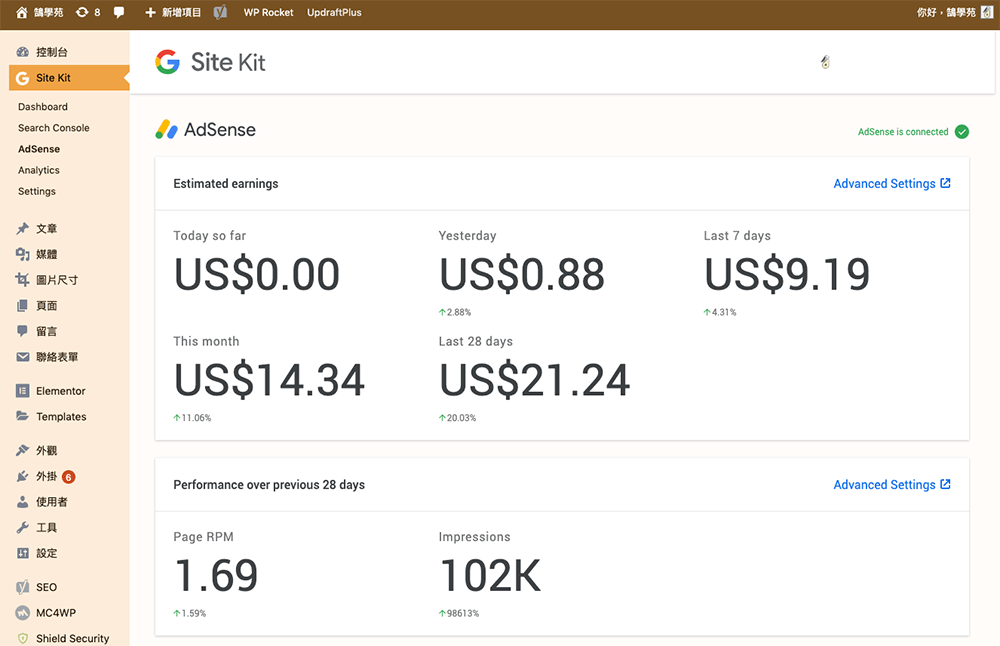The height and width of the screenshot is (646, 1000).
Task: Click the paintbrush icon for 外觀
Action: 23,450
